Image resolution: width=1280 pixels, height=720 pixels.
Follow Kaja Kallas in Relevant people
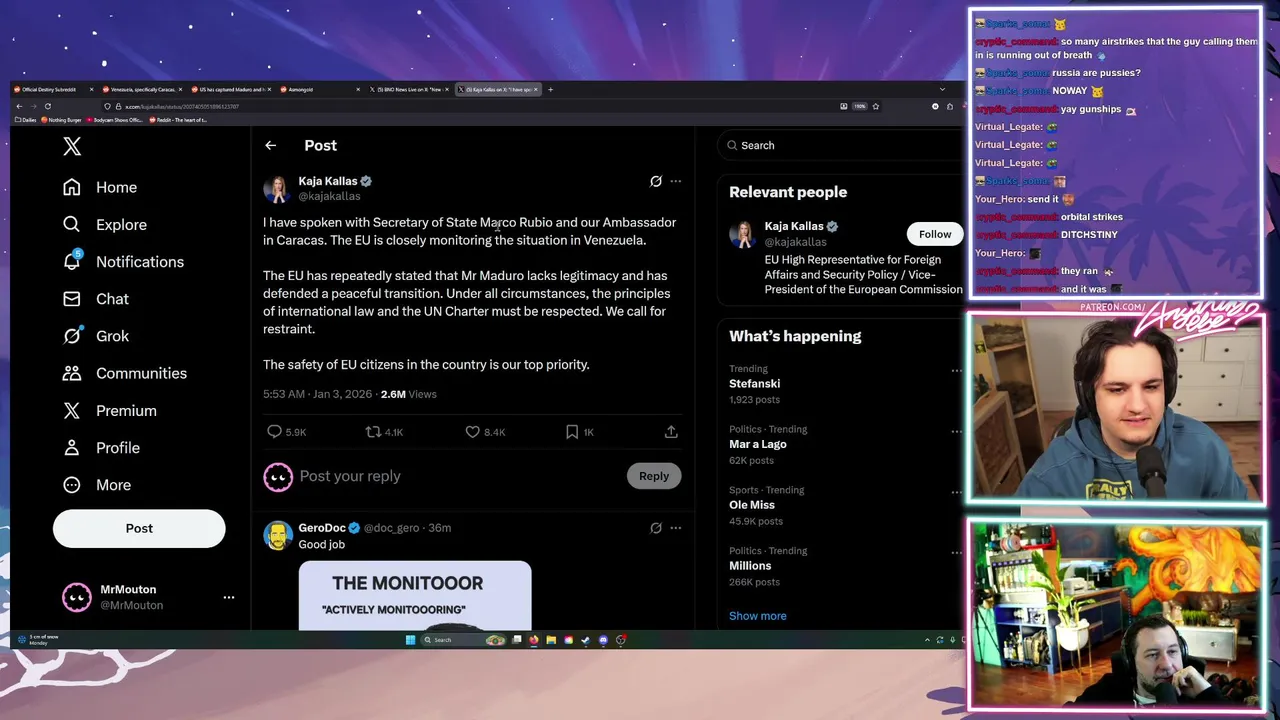click(x=935, y=234)
